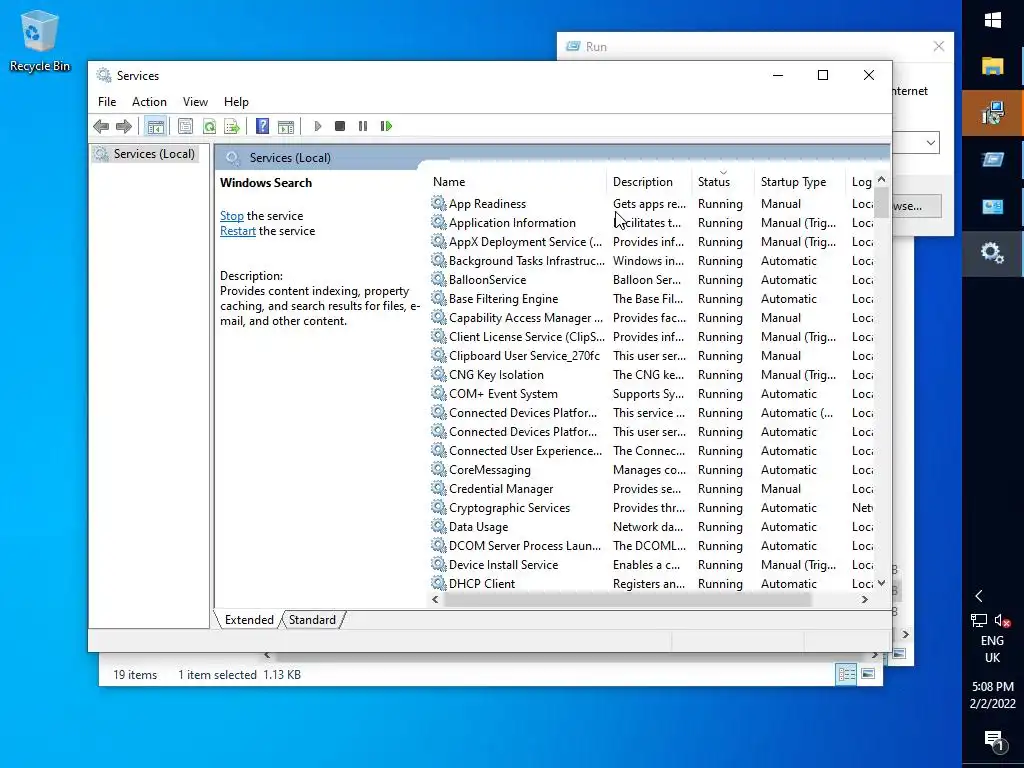
Task: Click the muted volume tray icon
Action: (x=1002, y=620)
